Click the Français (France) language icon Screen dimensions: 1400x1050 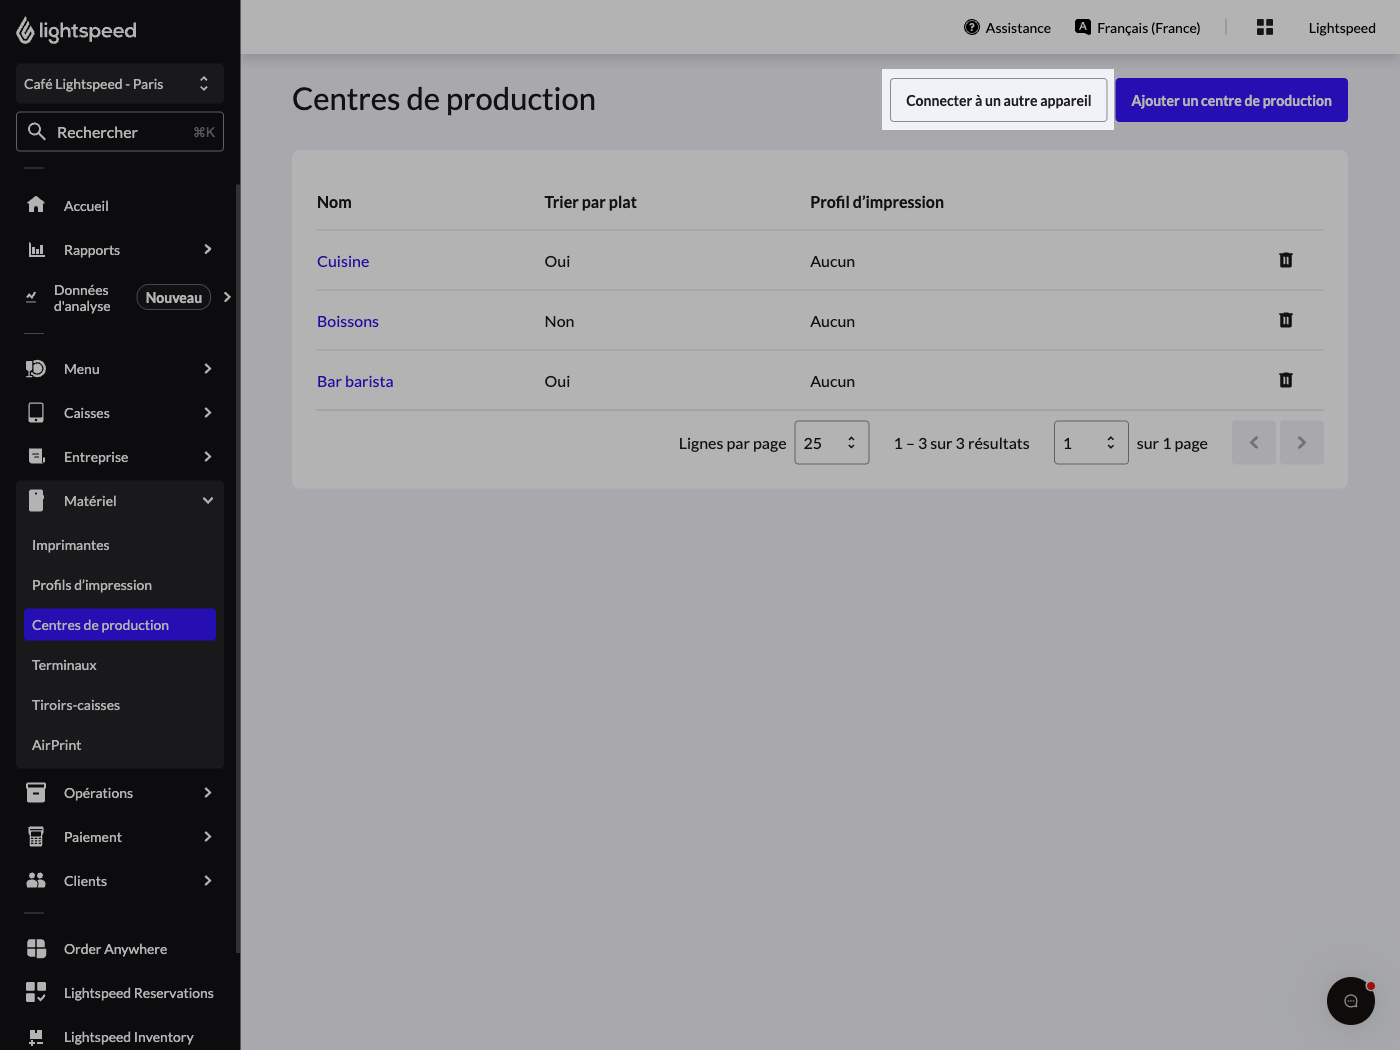point(1083,27)
